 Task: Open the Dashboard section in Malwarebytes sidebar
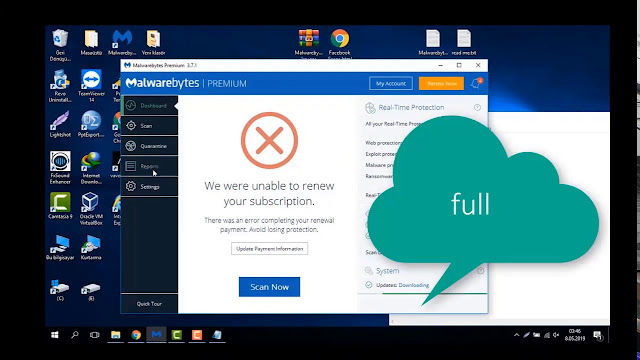pyautogui.click(x=149, y=106)
